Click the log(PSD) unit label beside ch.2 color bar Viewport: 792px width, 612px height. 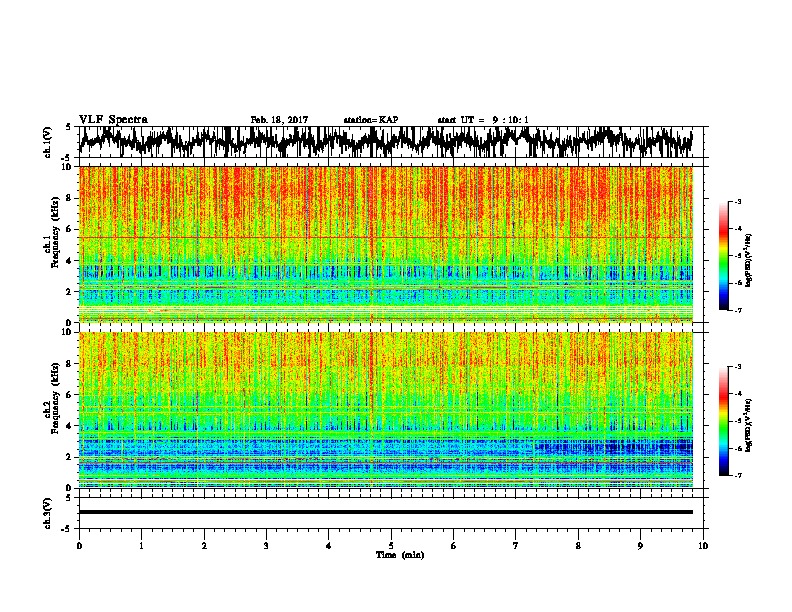[749, 425]
